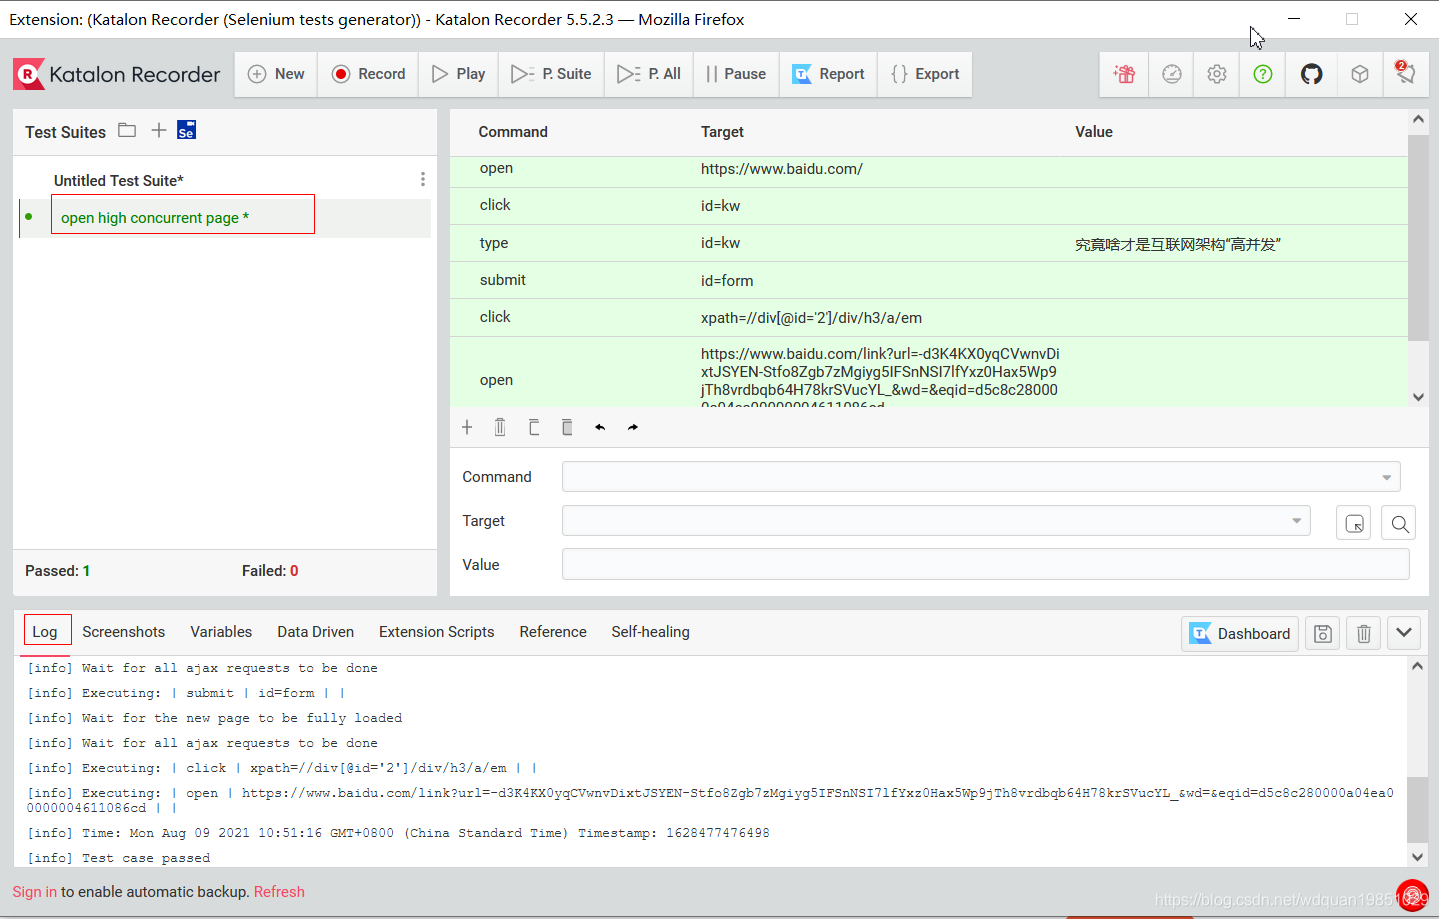Open the speed gauge icon

(x=1172, y=74)
